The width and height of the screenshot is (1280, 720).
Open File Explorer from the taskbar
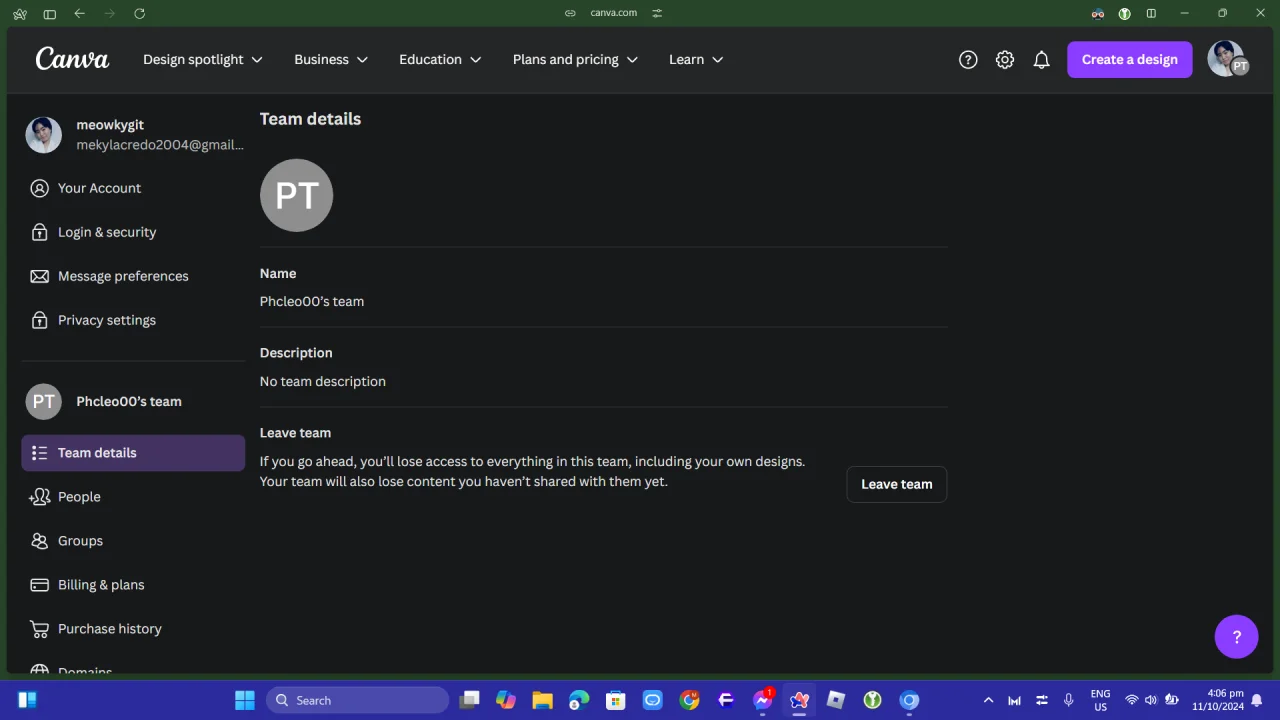[x=542, y=700]
